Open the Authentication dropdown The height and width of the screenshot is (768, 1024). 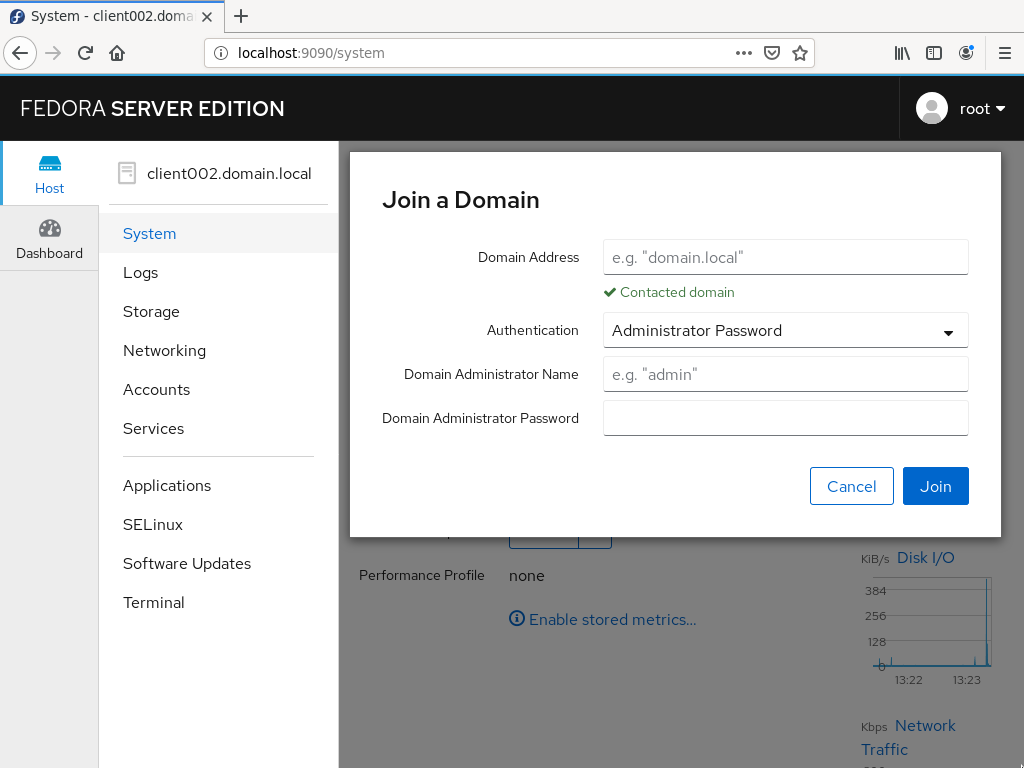click(x=786, y=330)
